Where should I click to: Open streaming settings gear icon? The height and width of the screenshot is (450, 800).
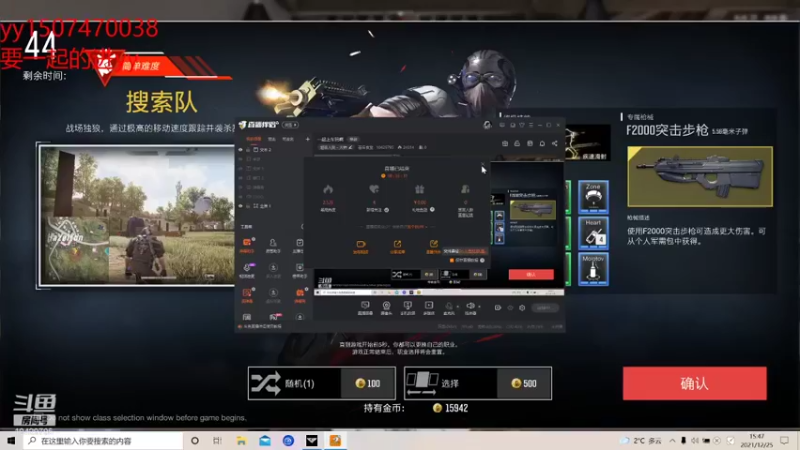[522, 308]
